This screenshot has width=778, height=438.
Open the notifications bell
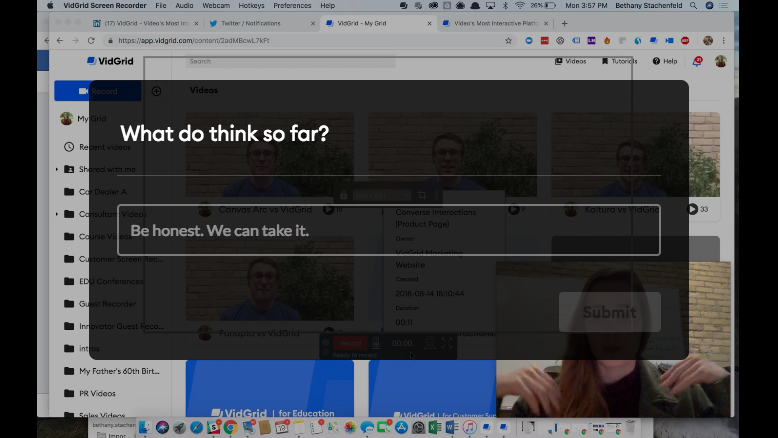(x=697, y=61)
